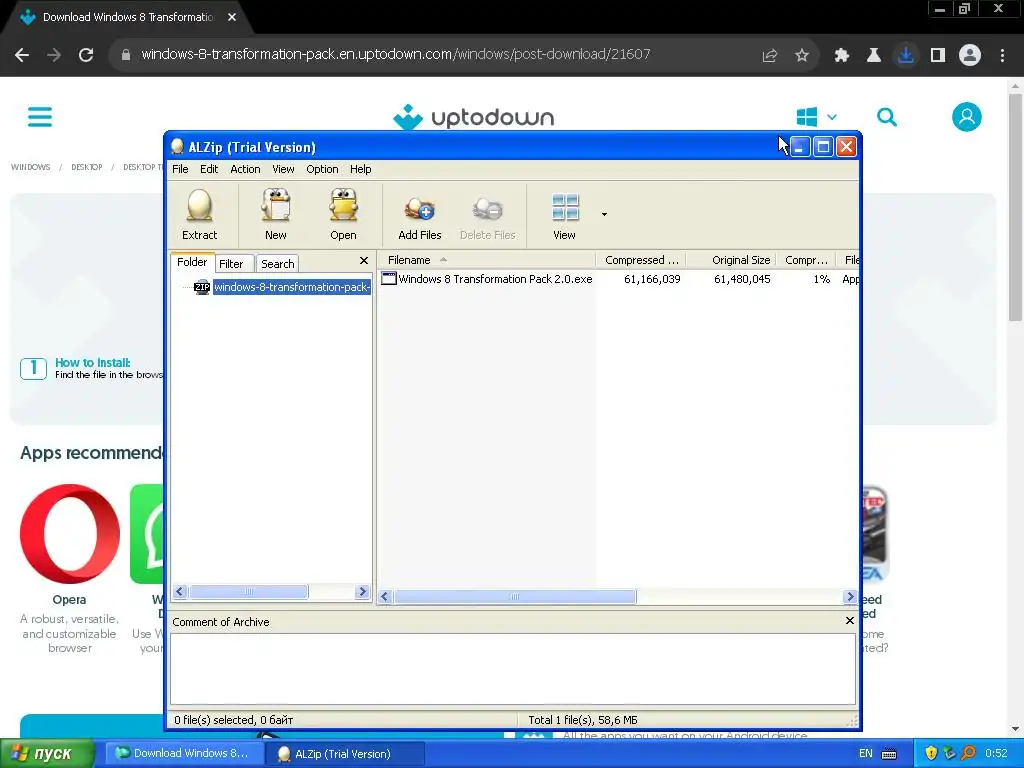1024x768 pixels.
Task: Open the browser downloads icon
Action: coord(906,56)
